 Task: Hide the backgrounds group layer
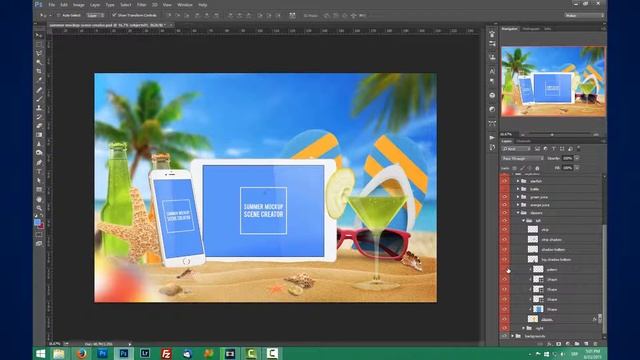[x=505, y=336]
